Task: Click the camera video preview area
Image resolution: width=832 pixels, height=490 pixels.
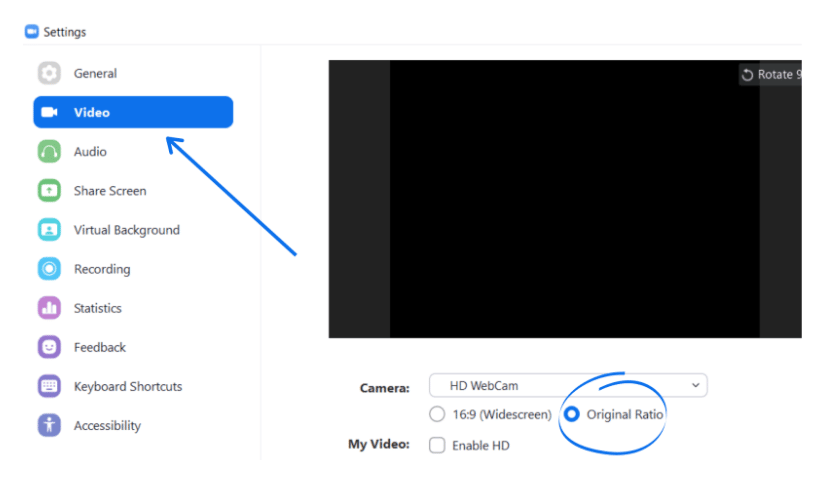Action: click(565, 199)
